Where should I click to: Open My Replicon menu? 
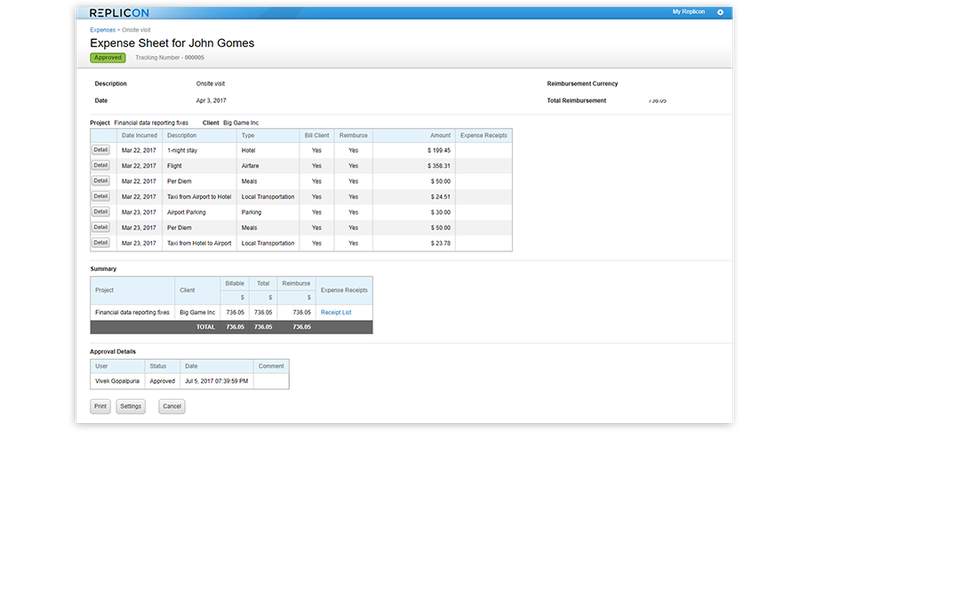point(688,12)
